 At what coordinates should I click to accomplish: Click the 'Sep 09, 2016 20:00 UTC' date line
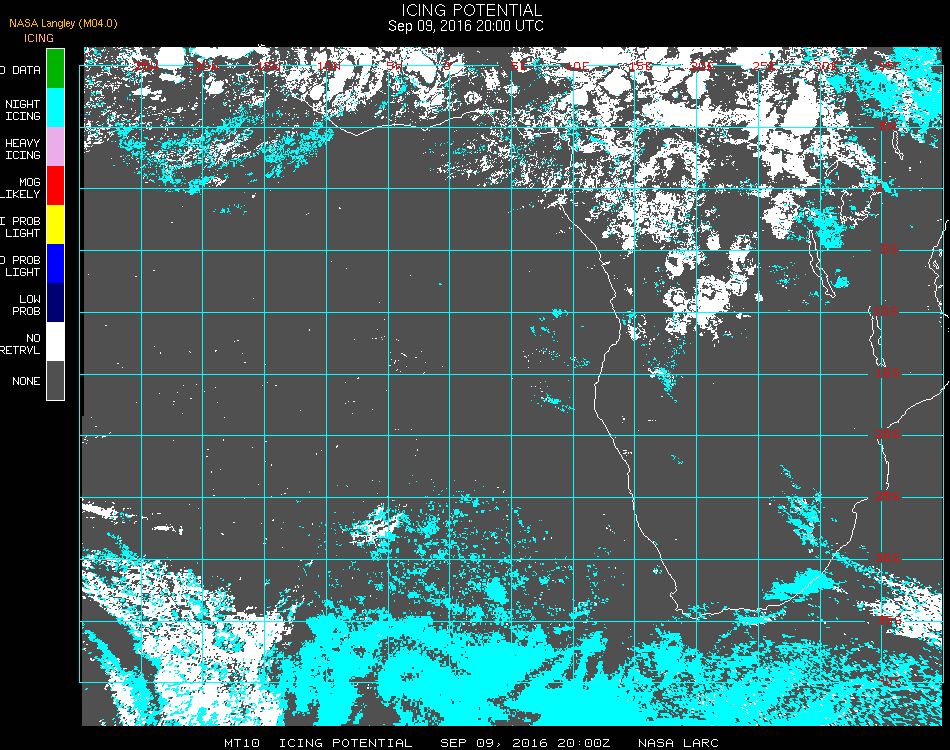pyautogui.click(x=465, y=26)
